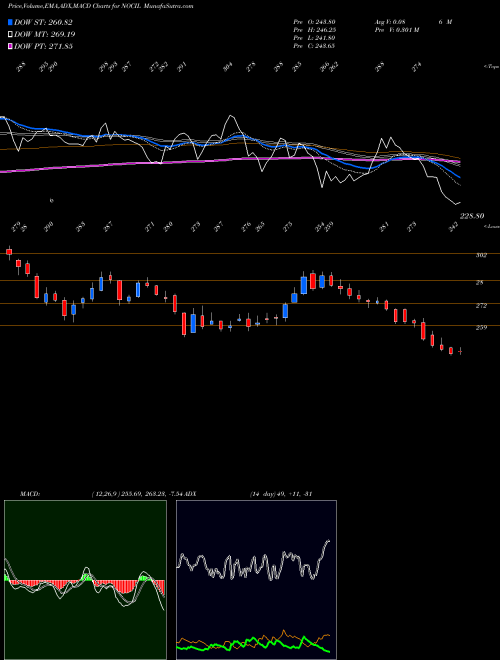Click inside the dark blue ADX chart panel
Image resolution: width=500 pixels, height=660 pixels.
(x=256, y=580)
